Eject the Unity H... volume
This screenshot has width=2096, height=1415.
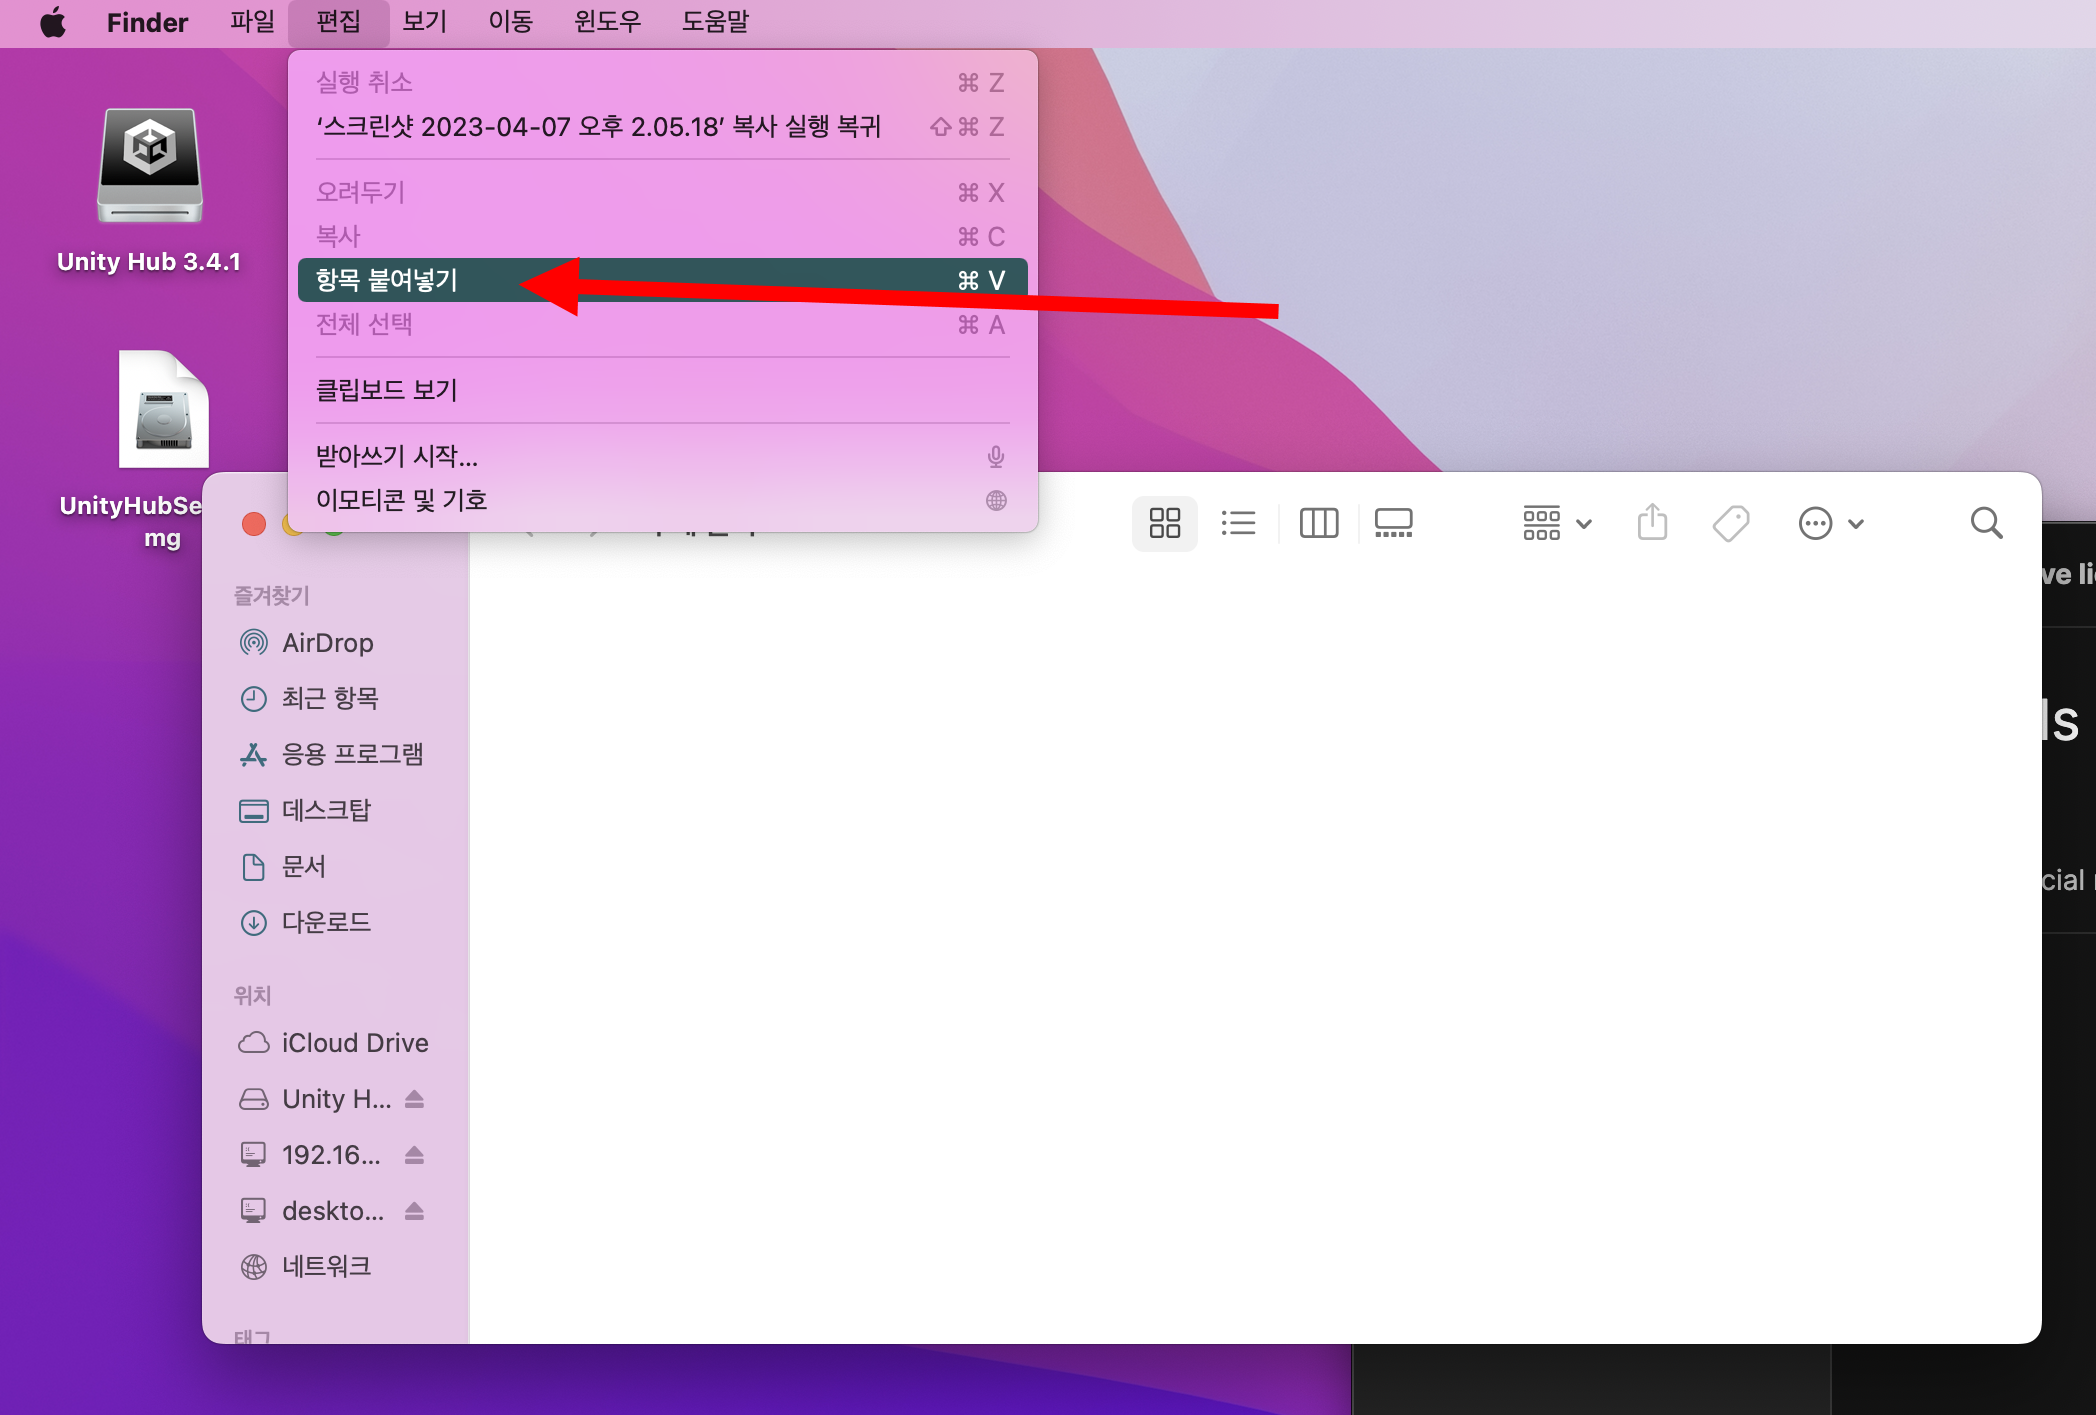pos(415,1099)
